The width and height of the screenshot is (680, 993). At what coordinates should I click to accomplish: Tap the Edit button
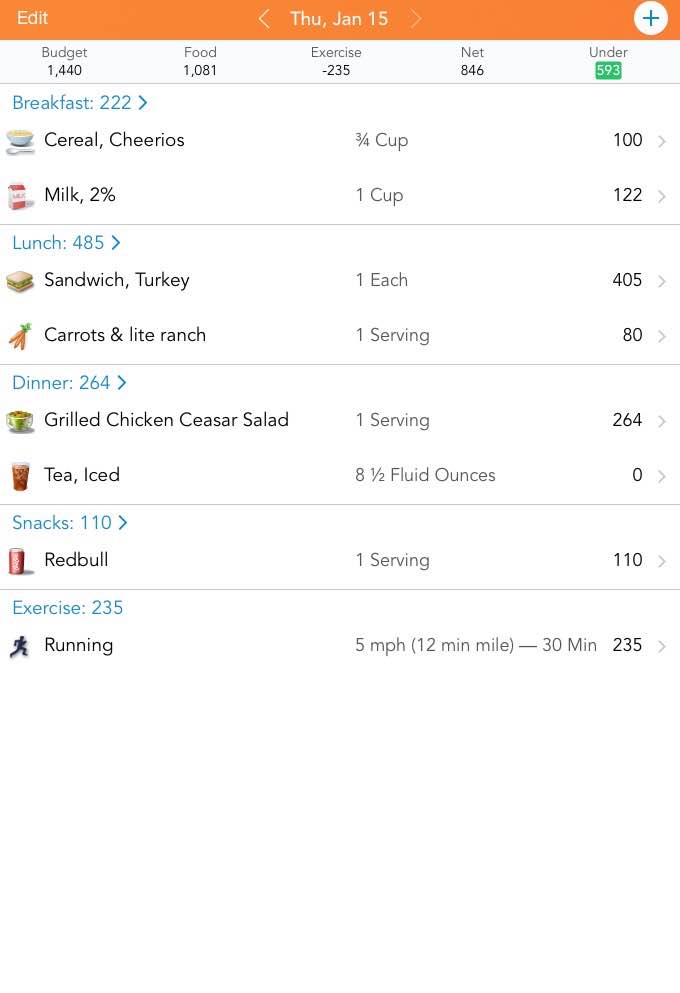[x=33, y=18]
